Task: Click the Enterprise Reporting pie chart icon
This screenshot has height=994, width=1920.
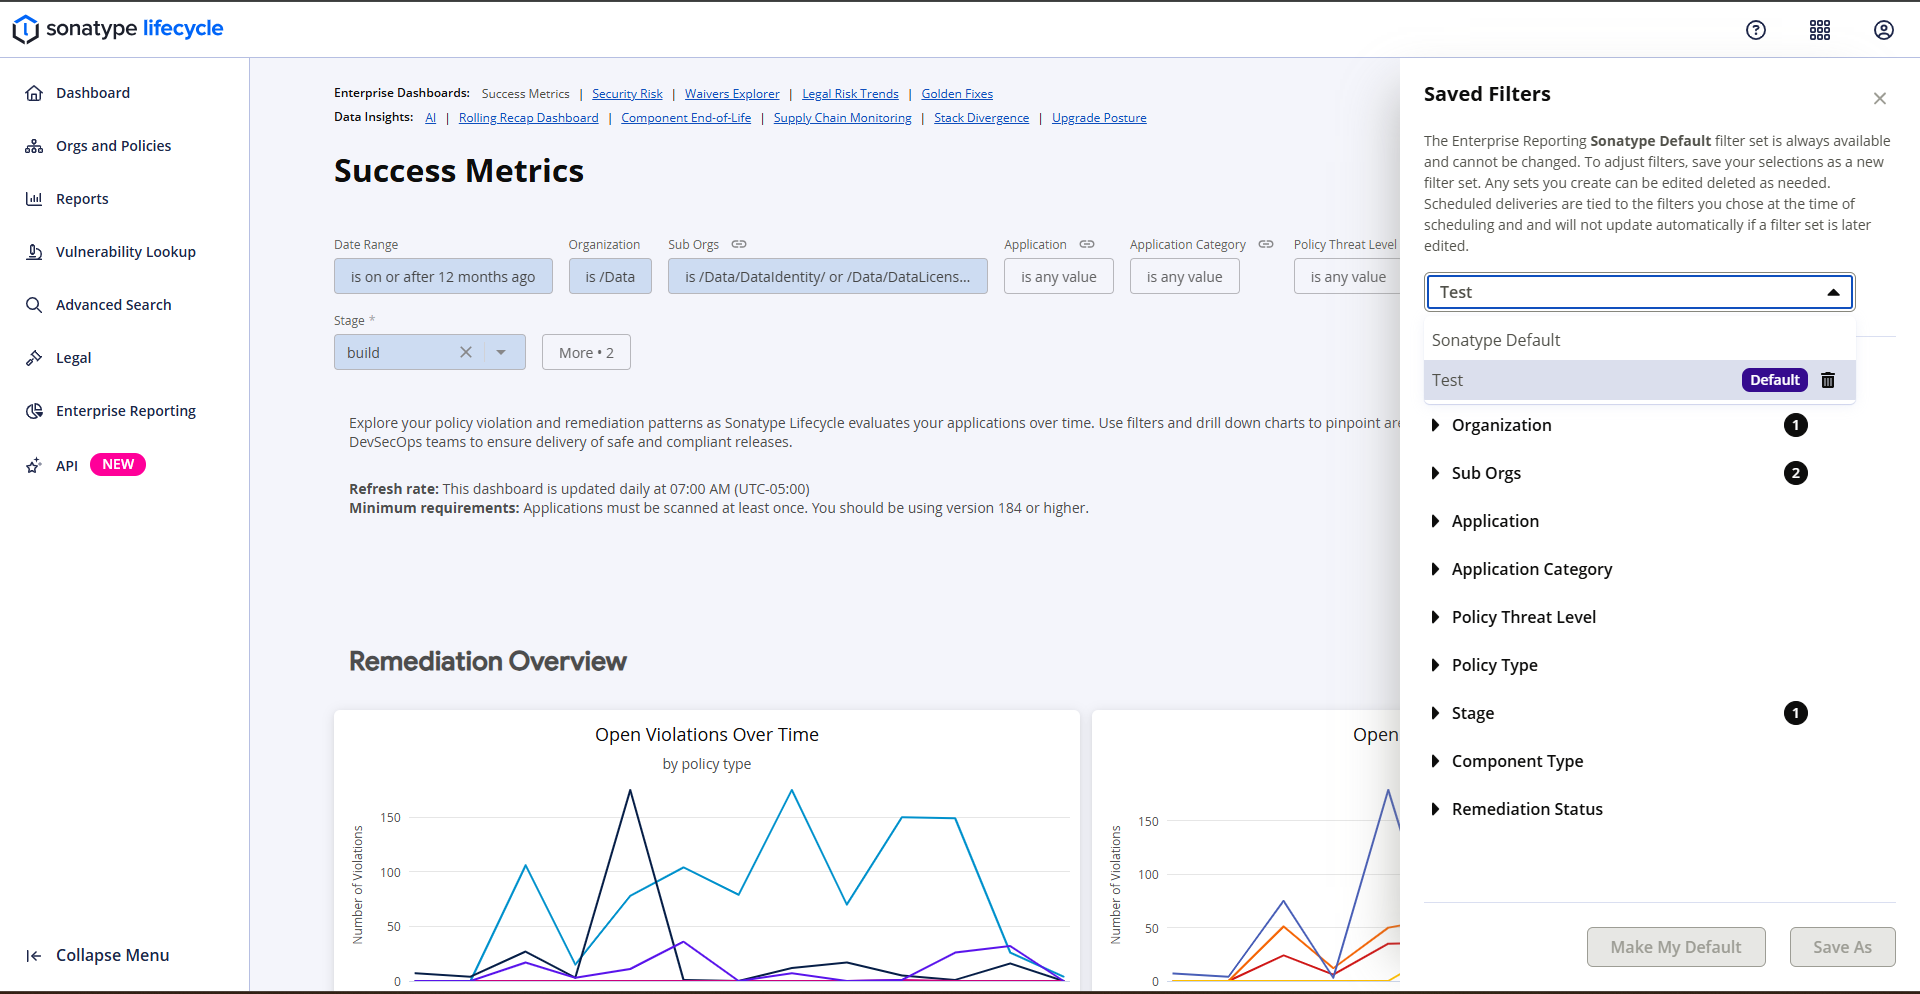Action: 34,411
